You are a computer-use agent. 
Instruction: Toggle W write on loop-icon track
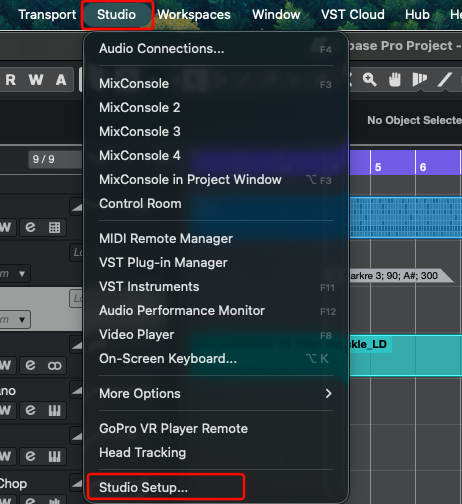(6, 365)
